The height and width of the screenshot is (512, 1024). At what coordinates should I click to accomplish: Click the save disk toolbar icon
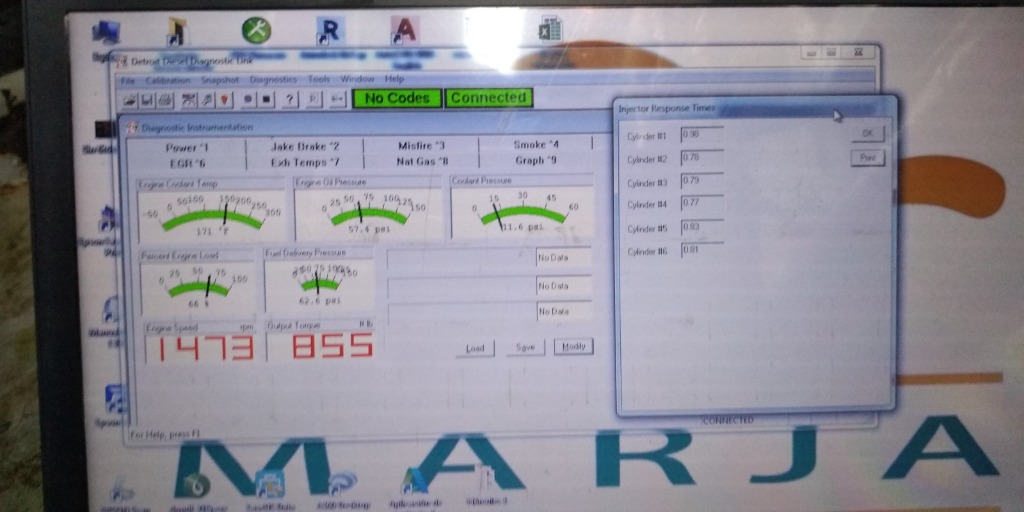coord(147,100)
